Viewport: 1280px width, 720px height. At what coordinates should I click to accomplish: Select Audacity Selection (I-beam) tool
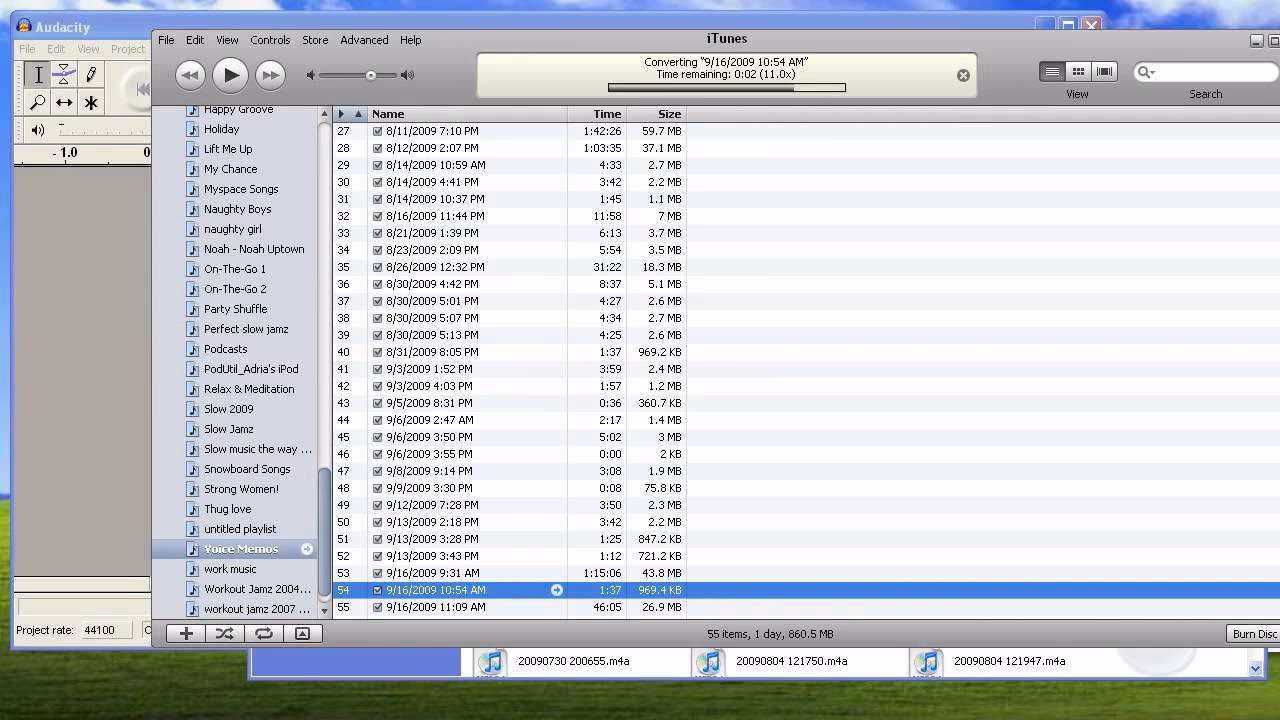38,75
